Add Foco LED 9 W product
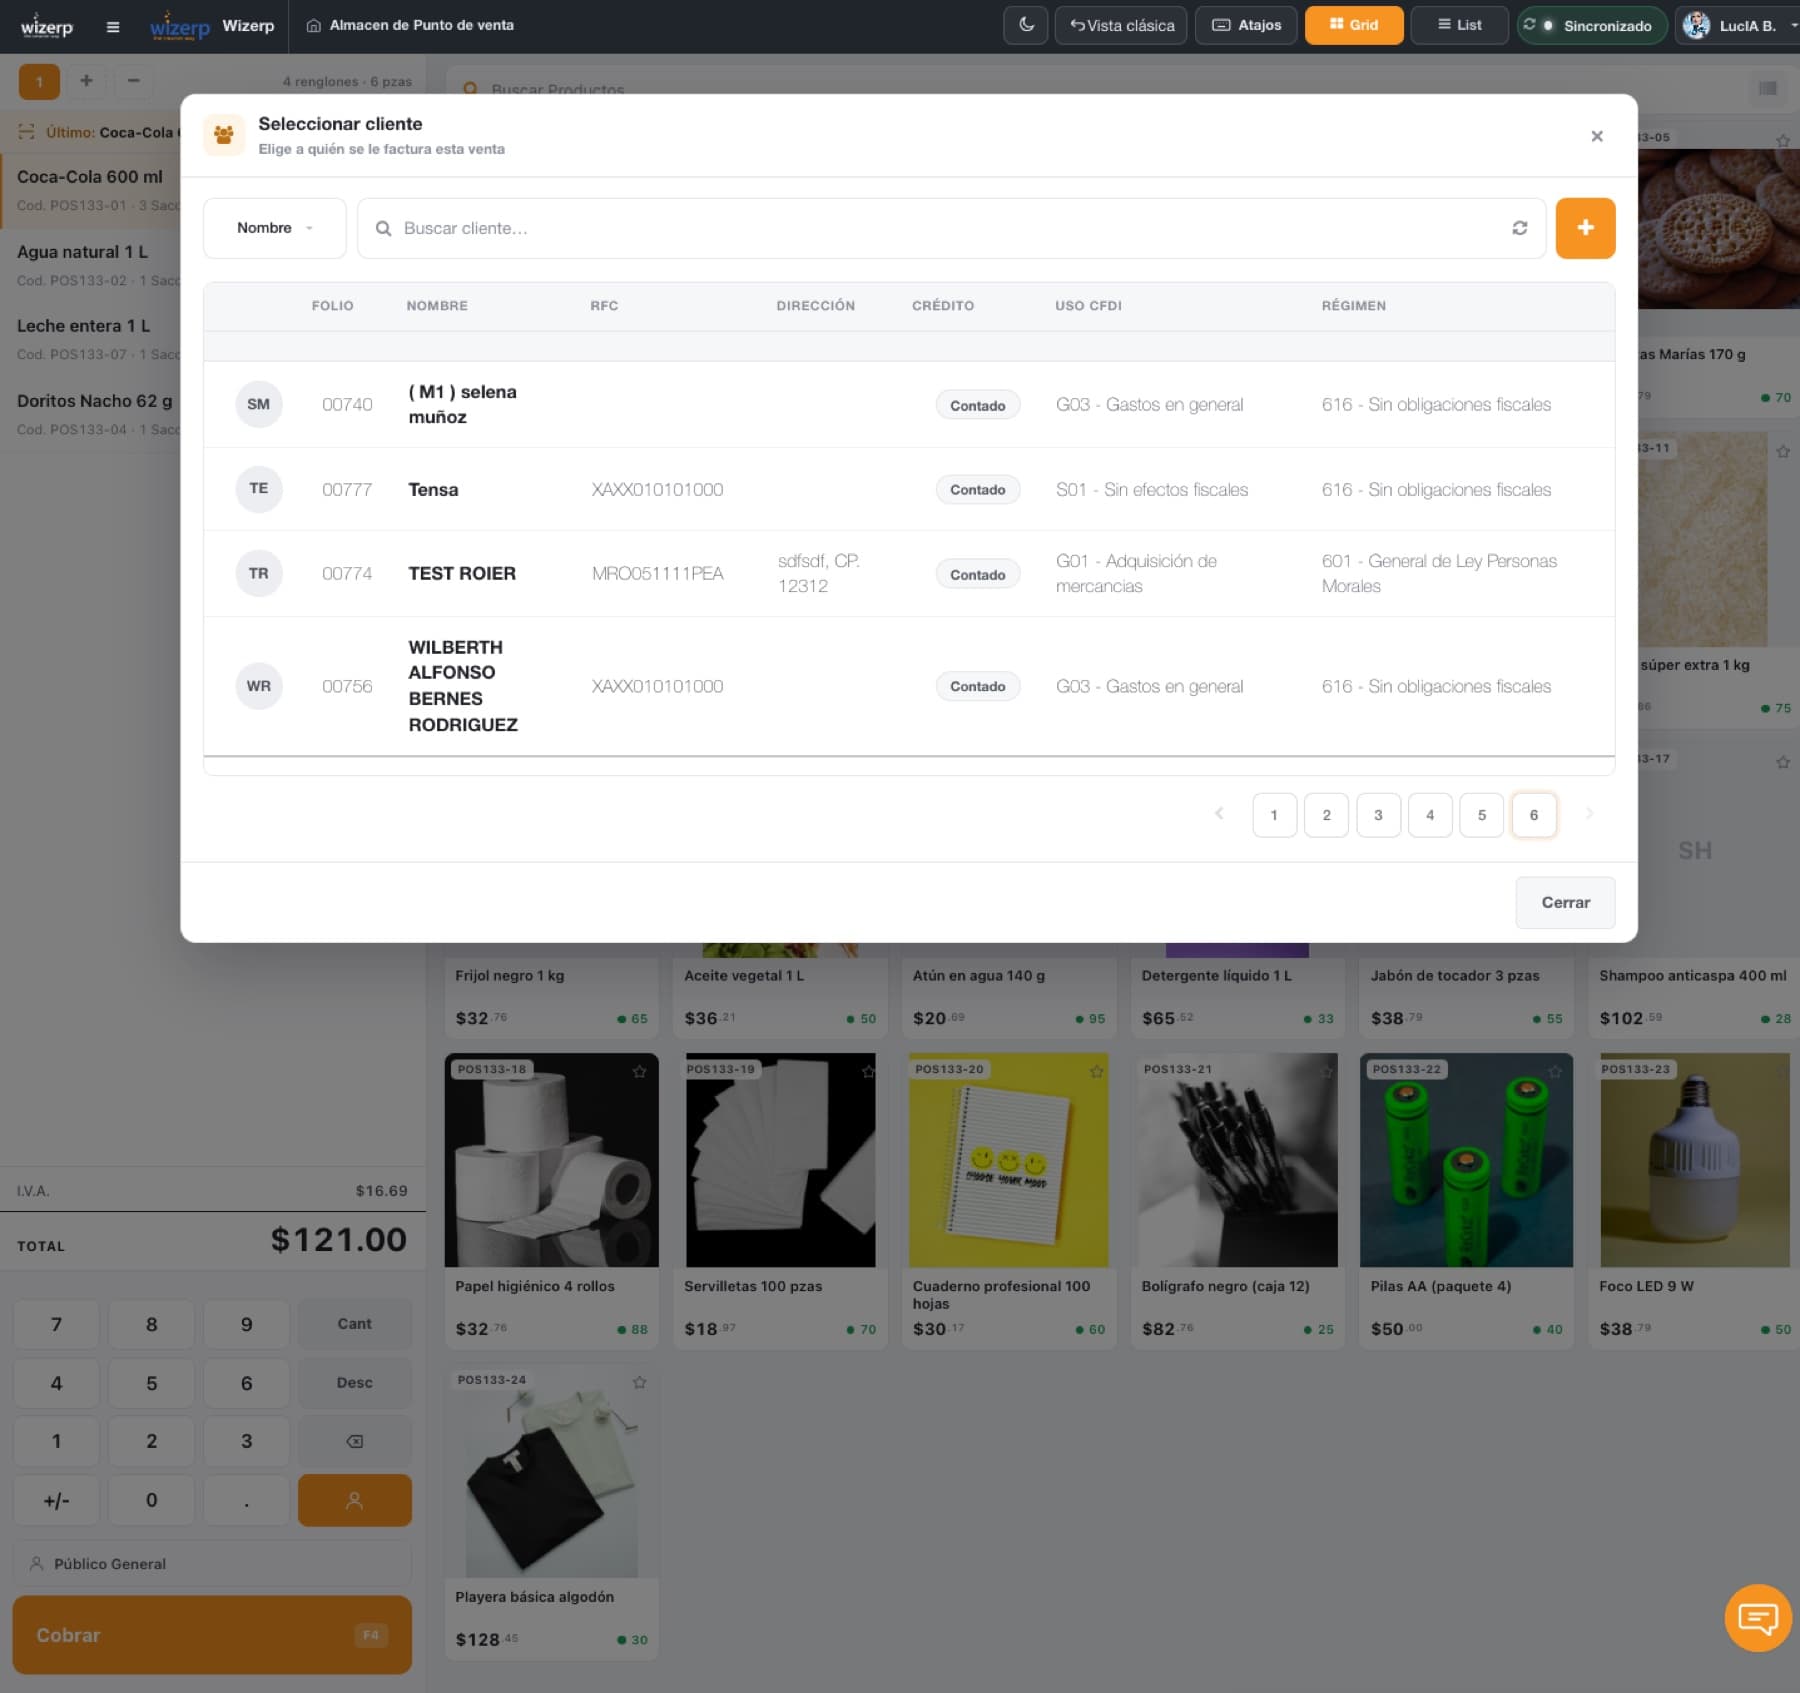This screenshot has height=1693, width=1800. (1695, 1200)
